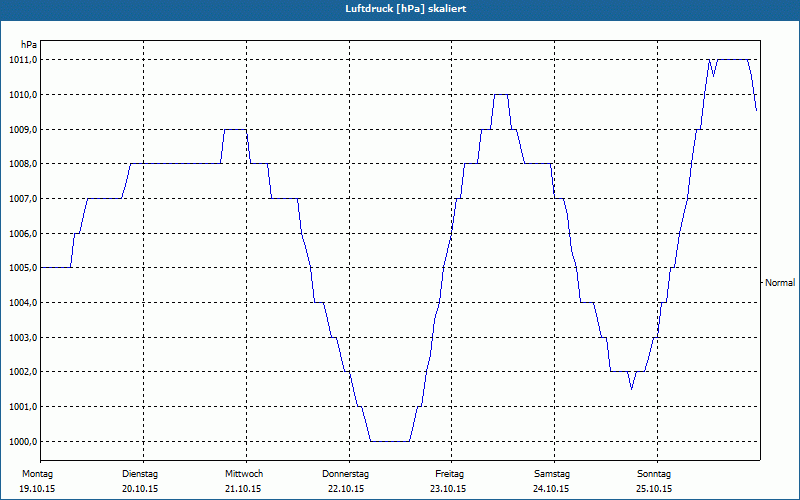
Task: Click the 1003,0 axis value
Action: (23, 337)
